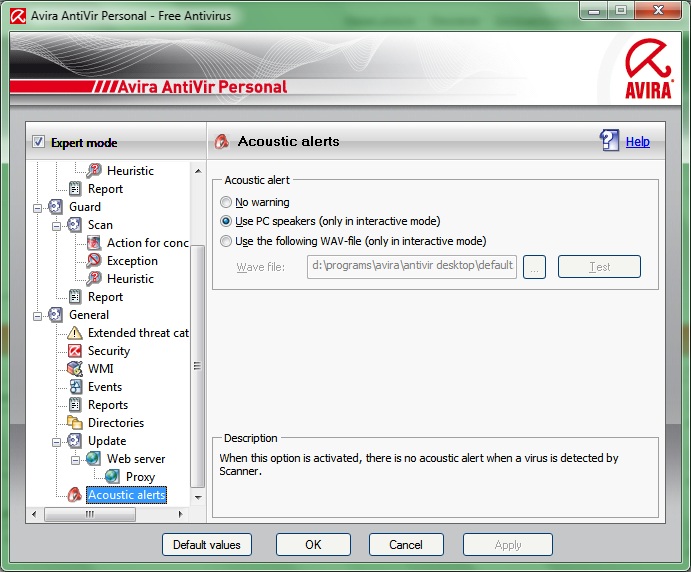Select the Extended threat categories tree item
The width and height of the screenshot is (691, 573).
coord(138,333)
